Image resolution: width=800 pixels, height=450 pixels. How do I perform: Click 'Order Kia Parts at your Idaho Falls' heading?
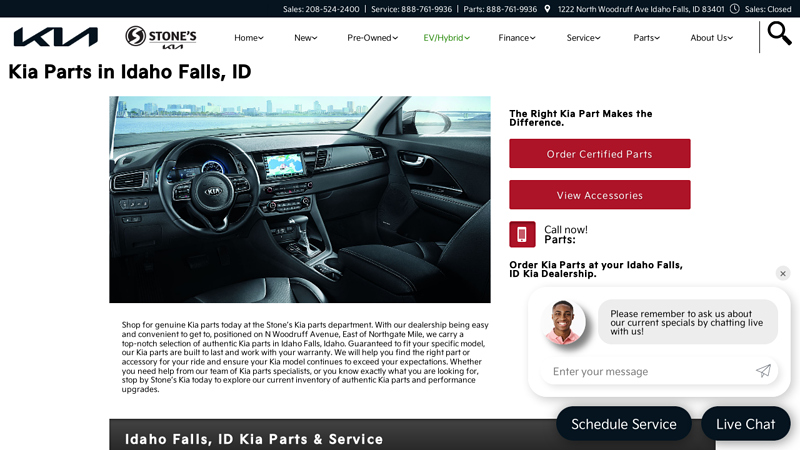tap(596, 269)
